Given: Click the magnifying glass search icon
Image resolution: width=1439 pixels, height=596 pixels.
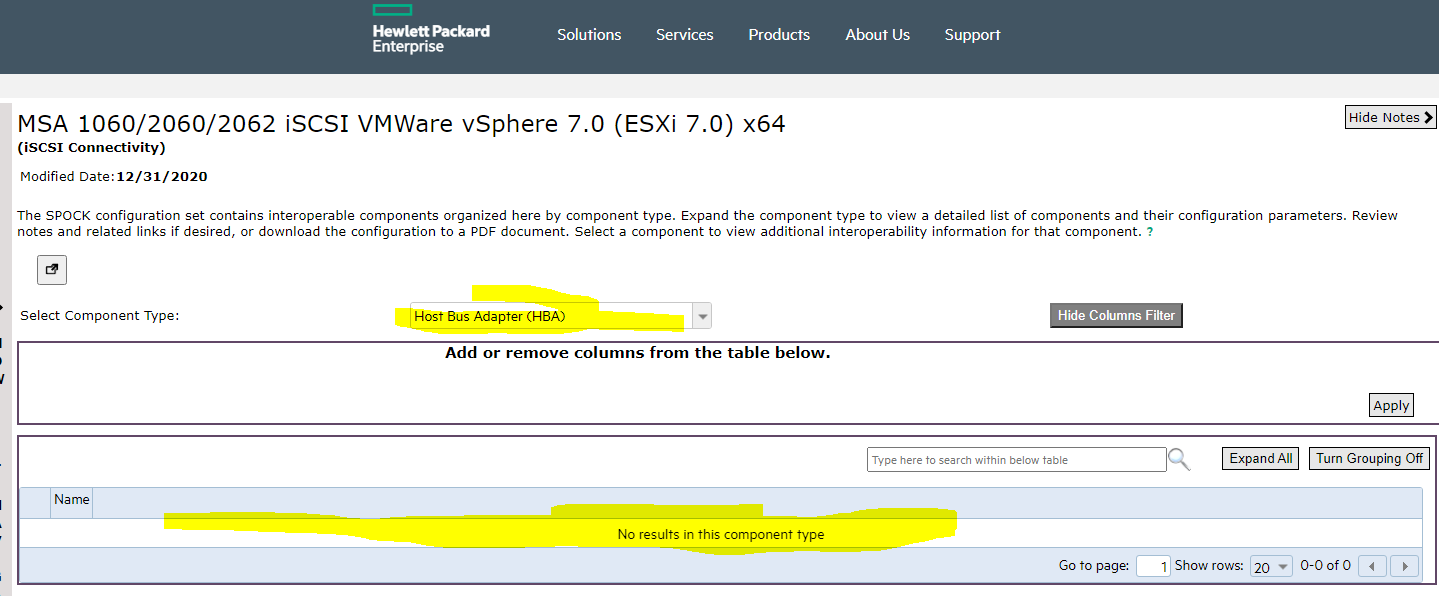Looking at the screenshot, I should click(x=1180, y=460).
